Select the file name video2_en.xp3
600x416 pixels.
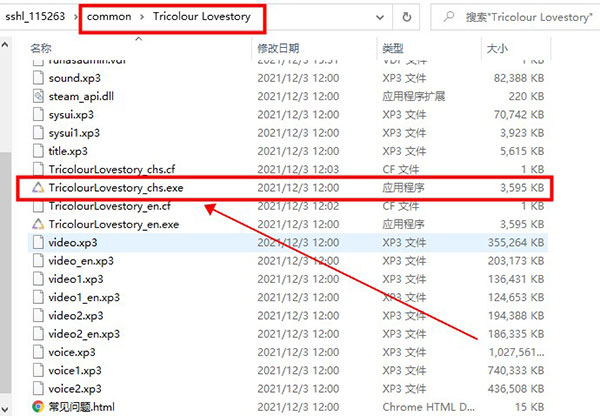pos(84,334)
